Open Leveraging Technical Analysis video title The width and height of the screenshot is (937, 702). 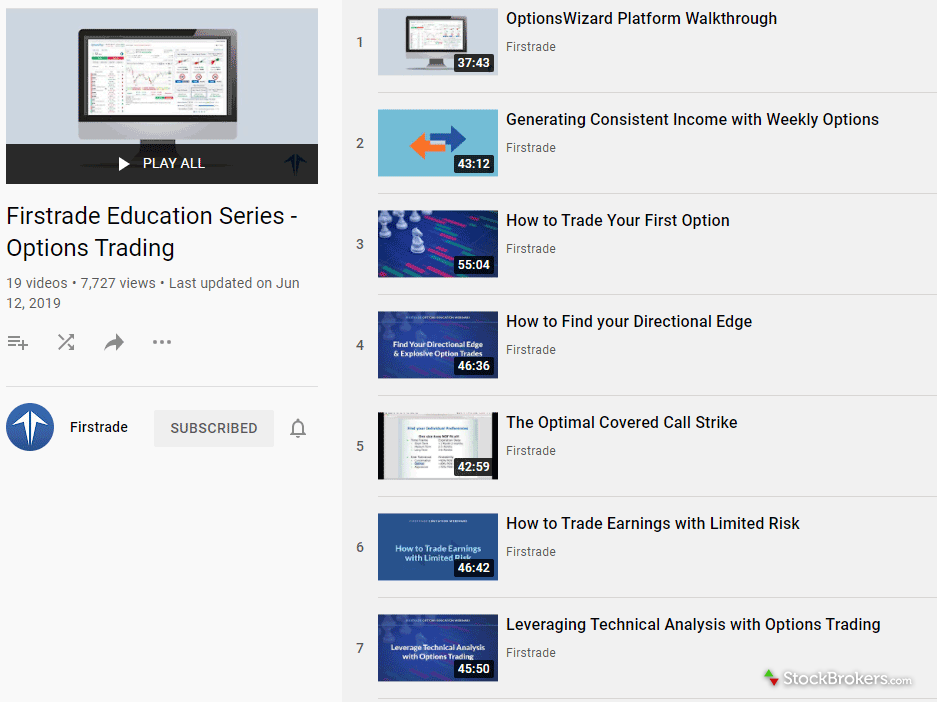[692, 624]
